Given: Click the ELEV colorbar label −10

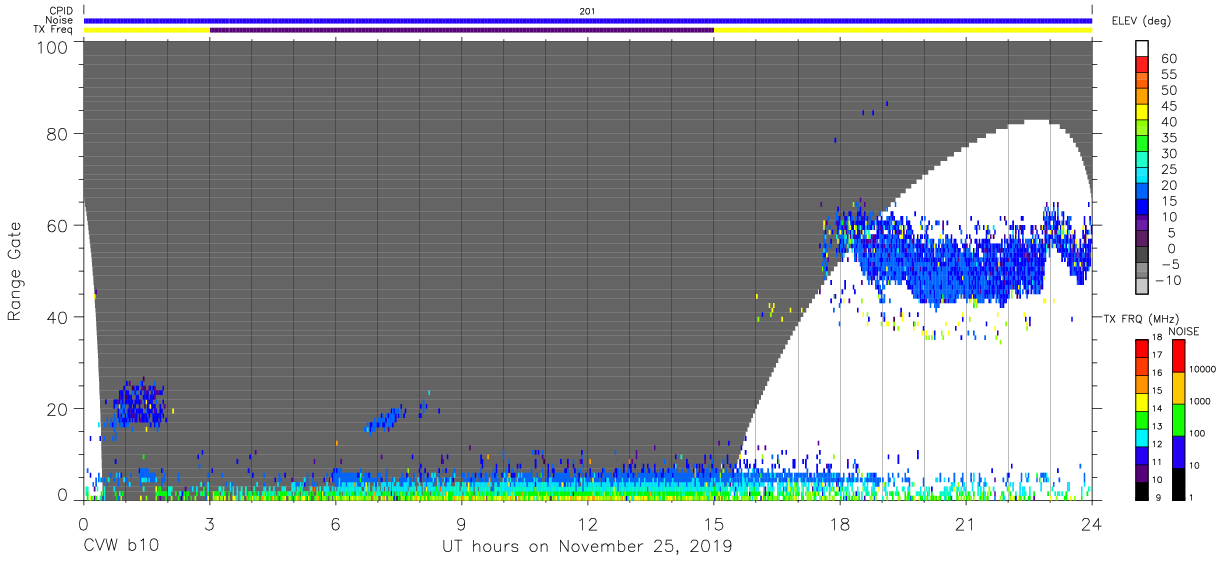Looking at the screenshot, I should tap(1167, 281).
